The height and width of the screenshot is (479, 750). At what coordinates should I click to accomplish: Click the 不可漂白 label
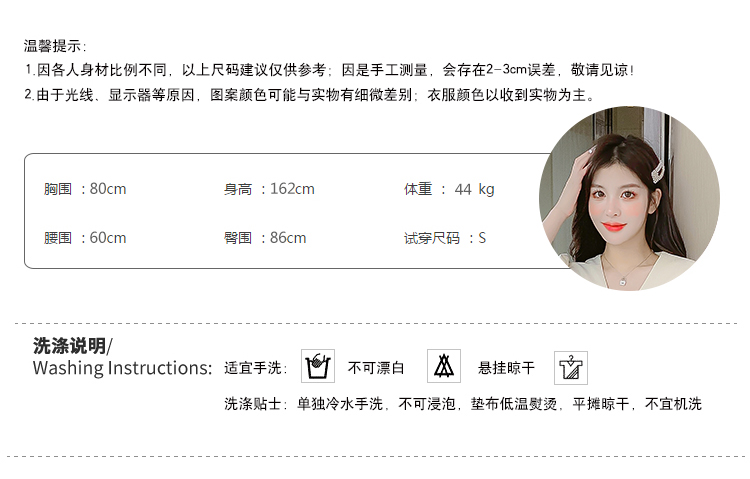click(376, 368)
